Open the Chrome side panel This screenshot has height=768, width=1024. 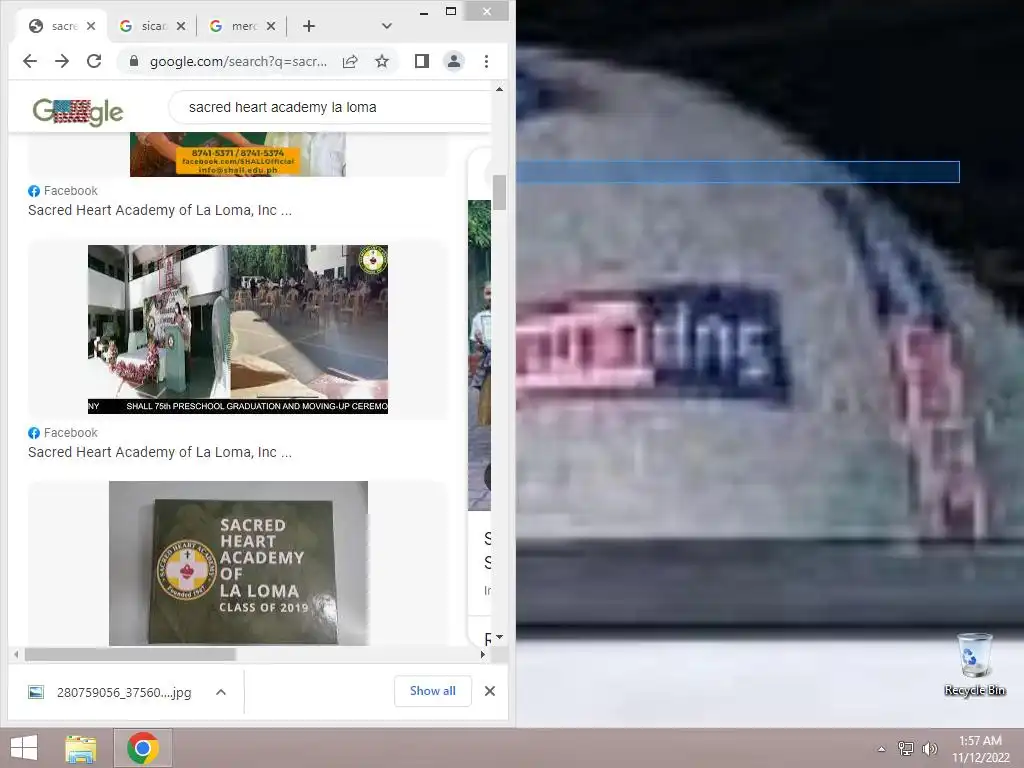tap(422, 61)
